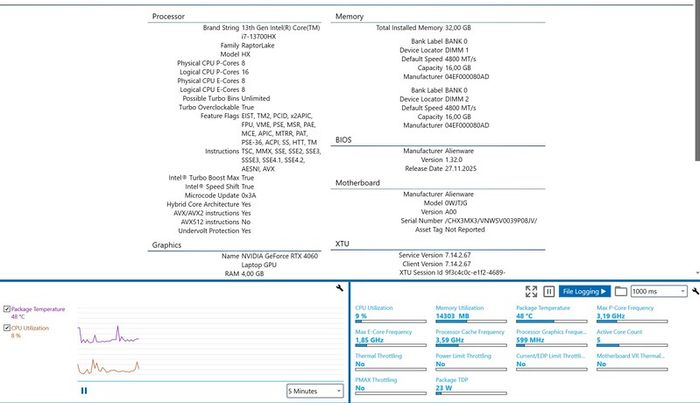The width and height of the screenshot is (700, 403).
Task: Pause the monitor panel beside File Logging
Action: tap(549, 291)
